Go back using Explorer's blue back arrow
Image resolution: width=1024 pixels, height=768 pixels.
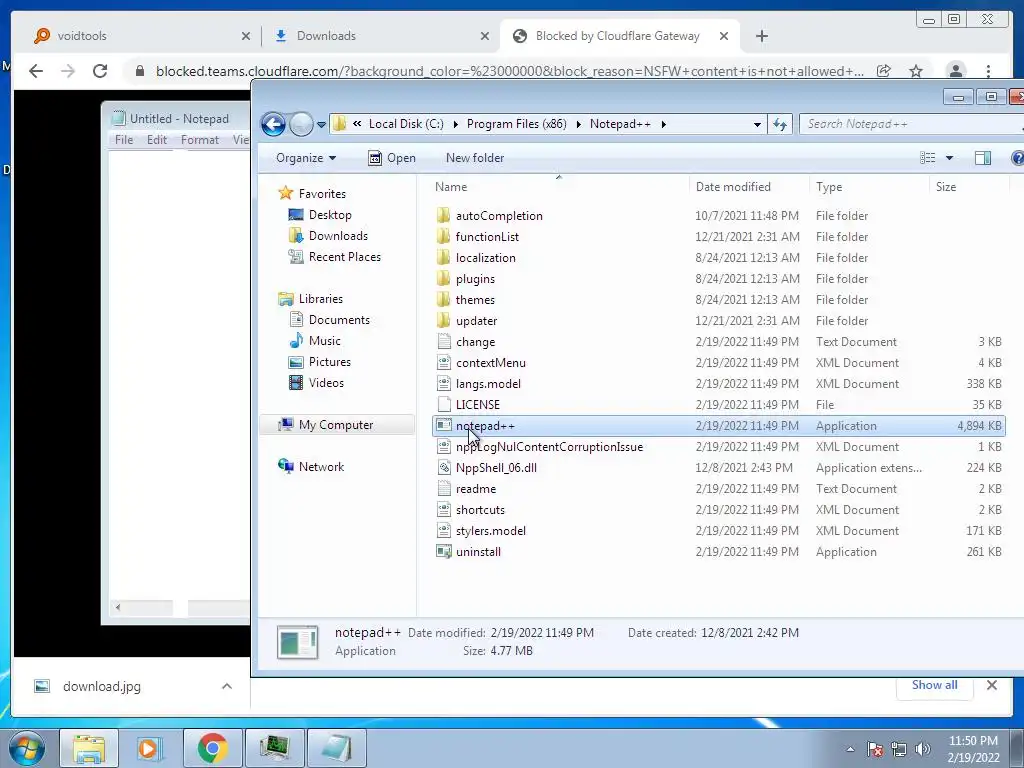(x=273, y=124)
